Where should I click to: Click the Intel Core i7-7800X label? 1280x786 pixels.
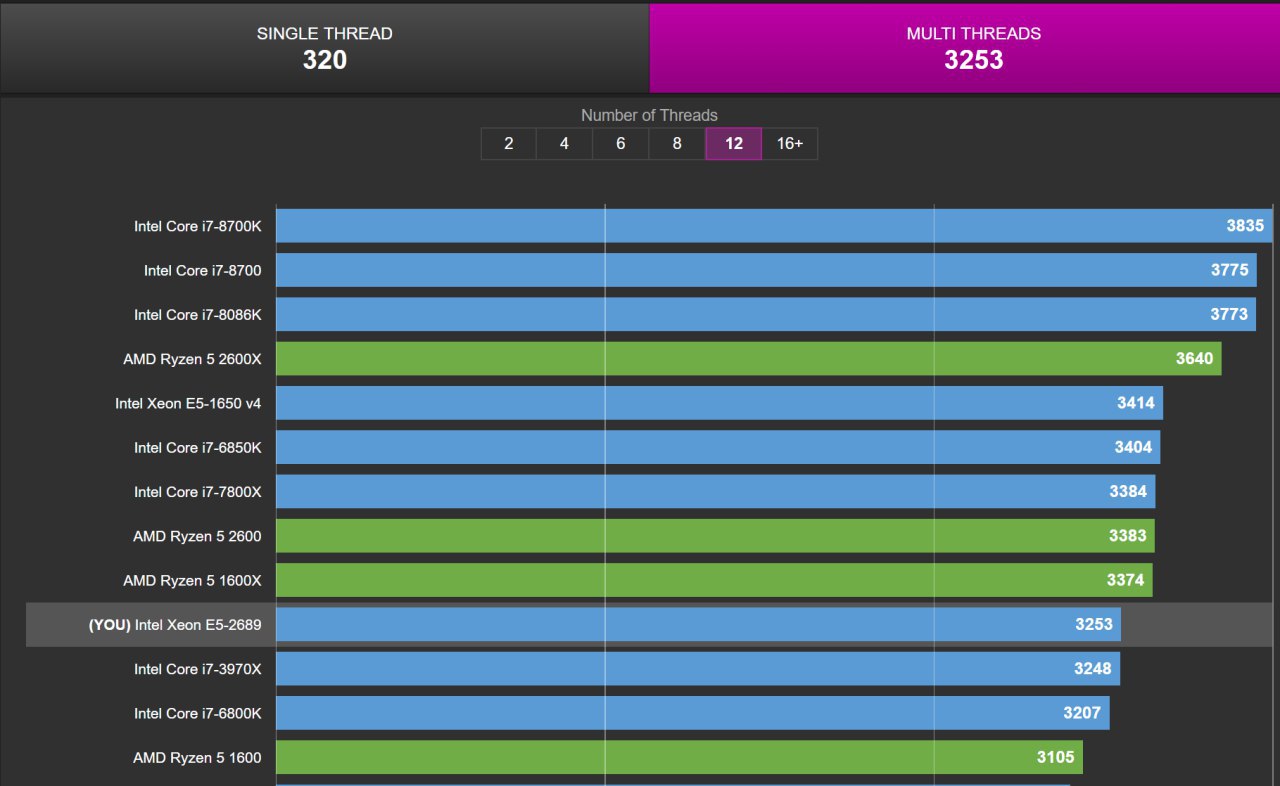pyautogui.click(x=198, y=491)
